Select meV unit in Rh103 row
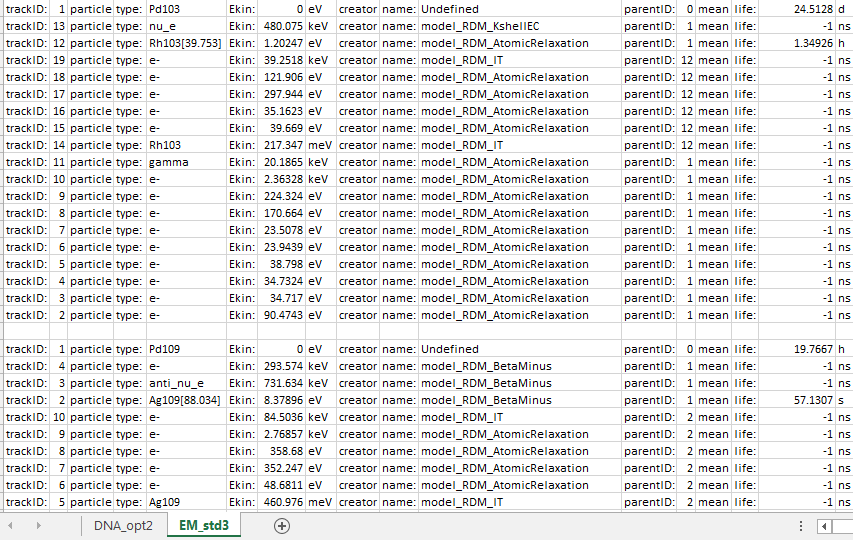This screenshot has height=540, width=854. point(321,145)
